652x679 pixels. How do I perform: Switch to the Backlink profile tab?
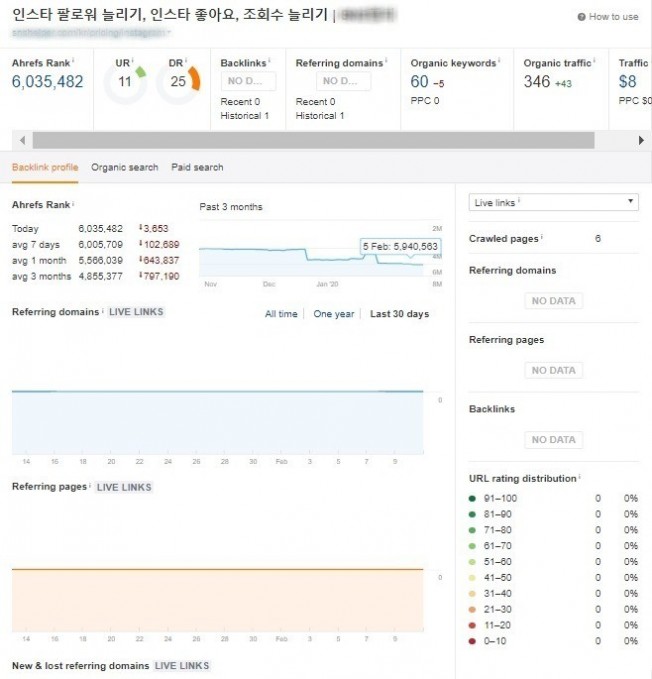45,168
